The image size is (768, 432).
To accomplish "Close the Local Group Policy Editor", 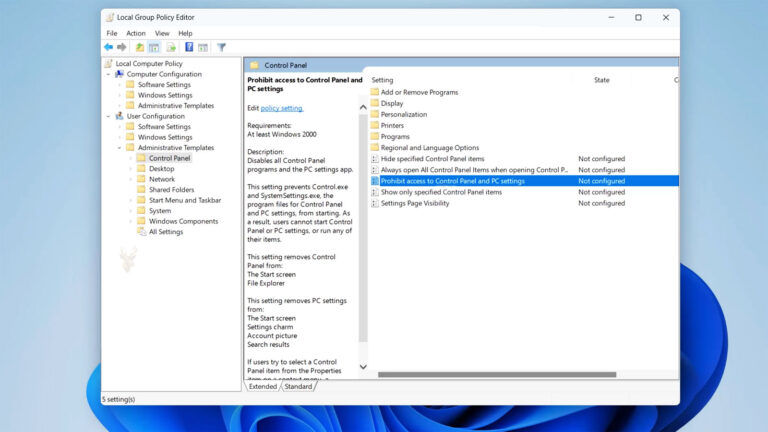I will coord(666,18).
